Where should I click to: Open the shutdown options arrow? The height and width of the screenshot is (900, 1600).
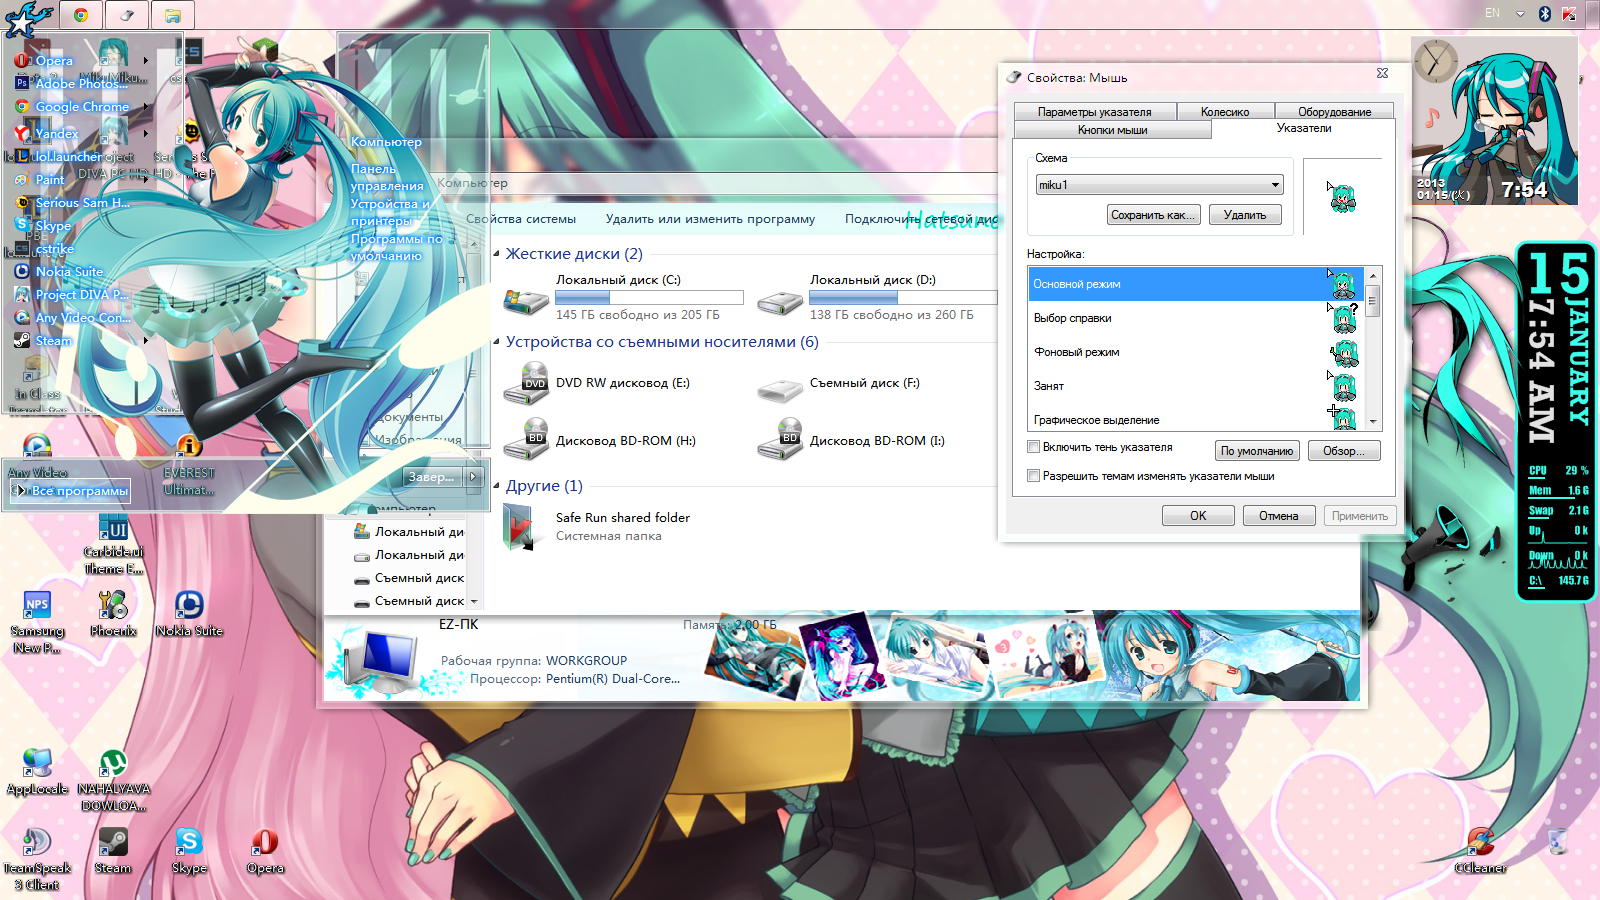[x=474, y=477]
